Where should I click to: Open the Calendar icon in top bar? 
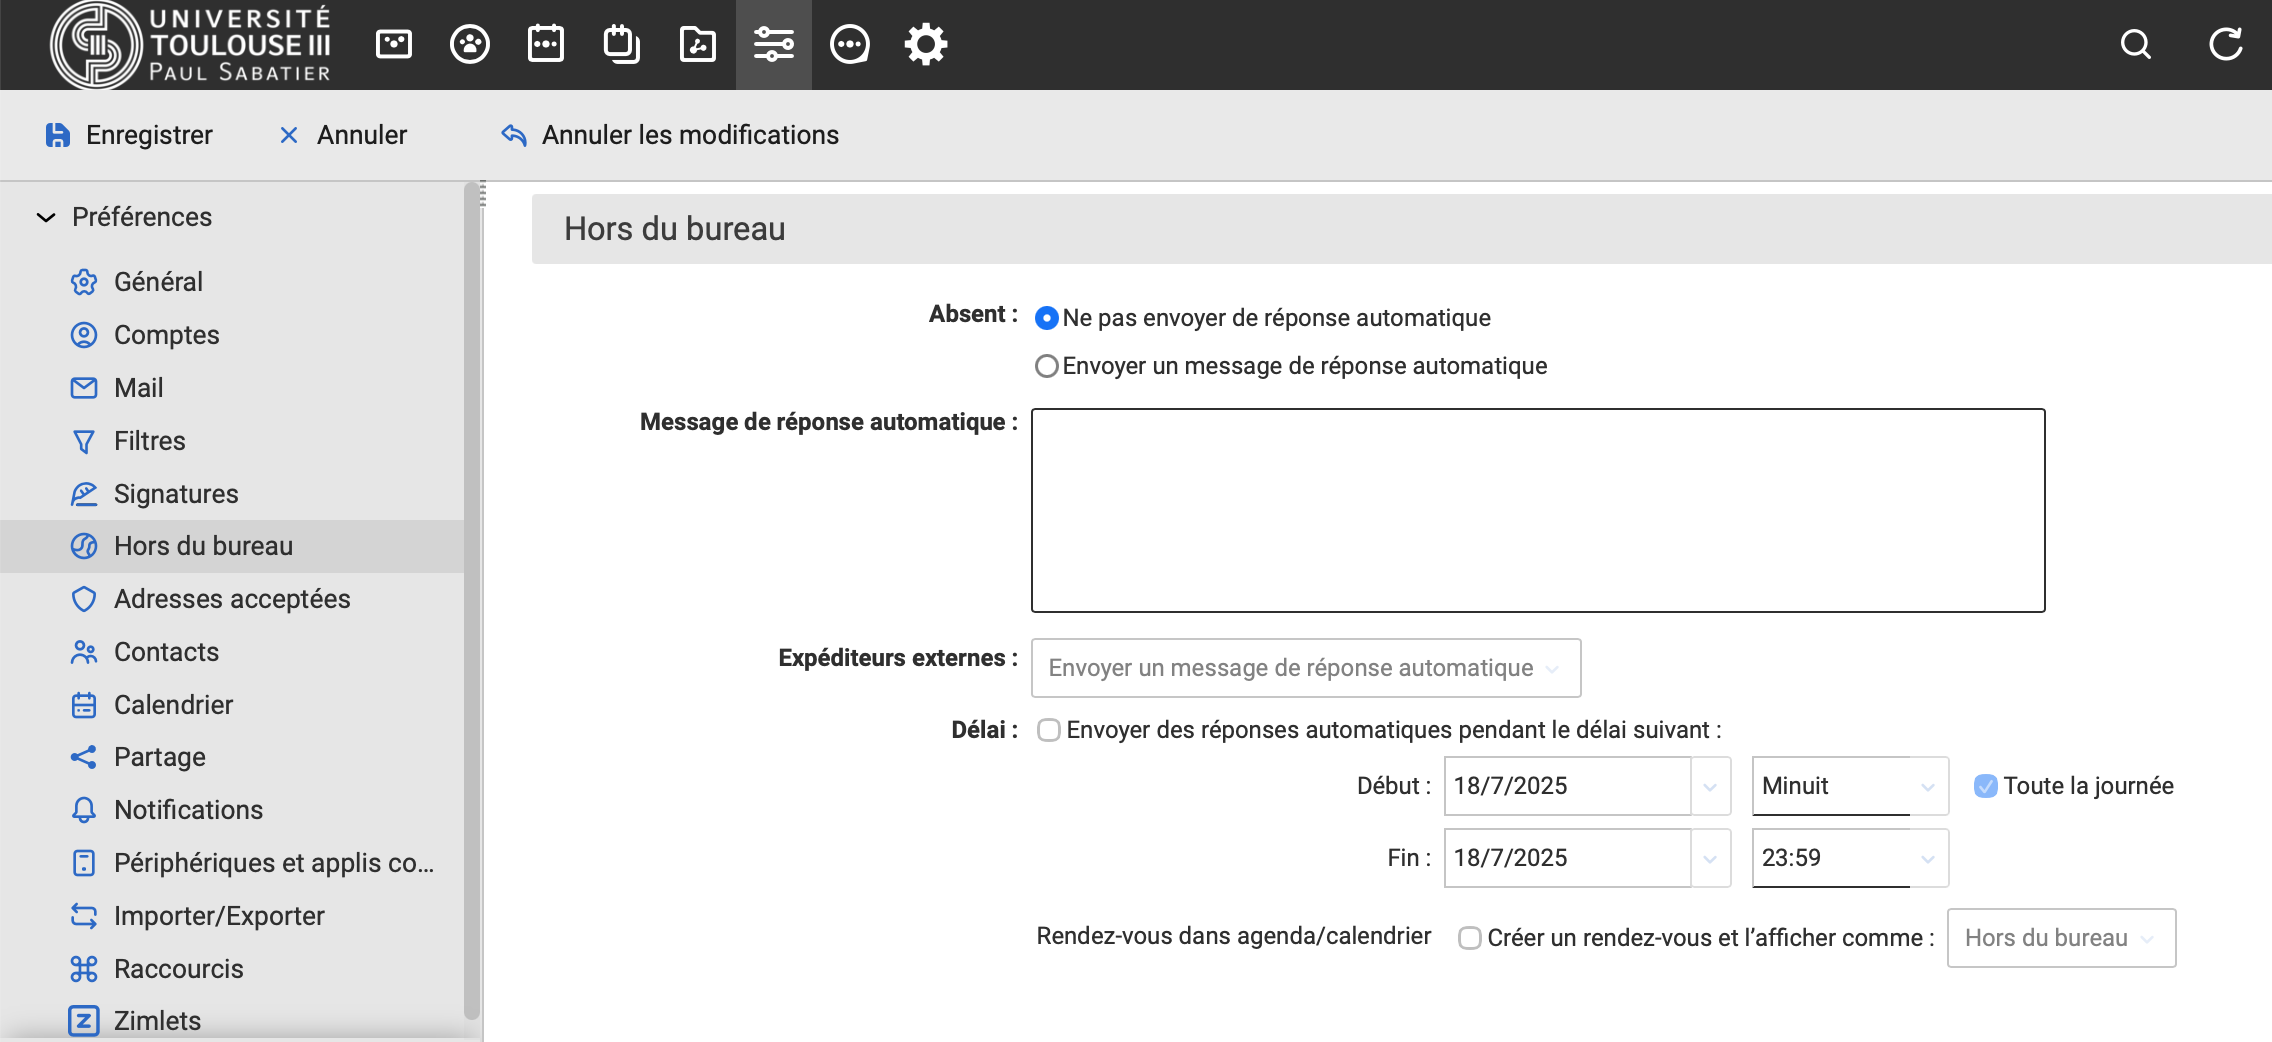[x=546, y=44]
